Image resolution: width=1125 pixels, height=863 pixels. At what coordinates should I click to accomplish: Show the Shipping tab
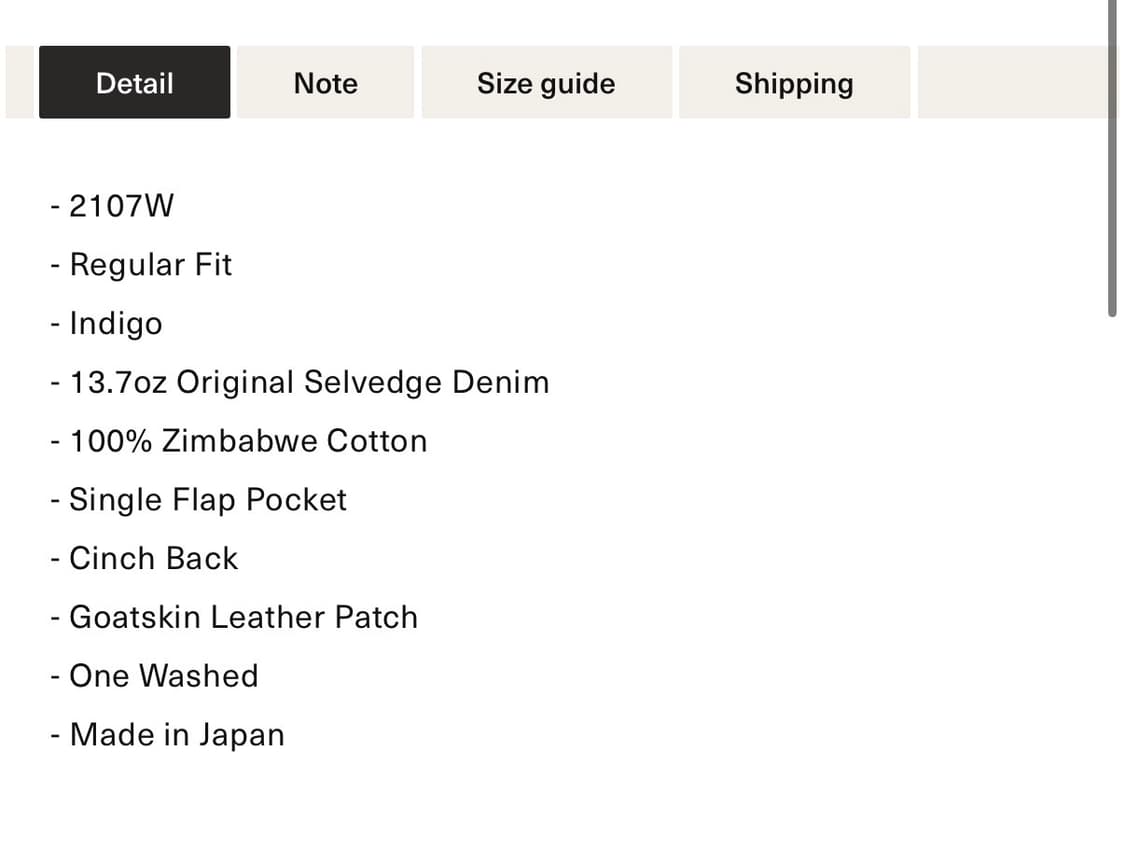[x=794, y=83]
